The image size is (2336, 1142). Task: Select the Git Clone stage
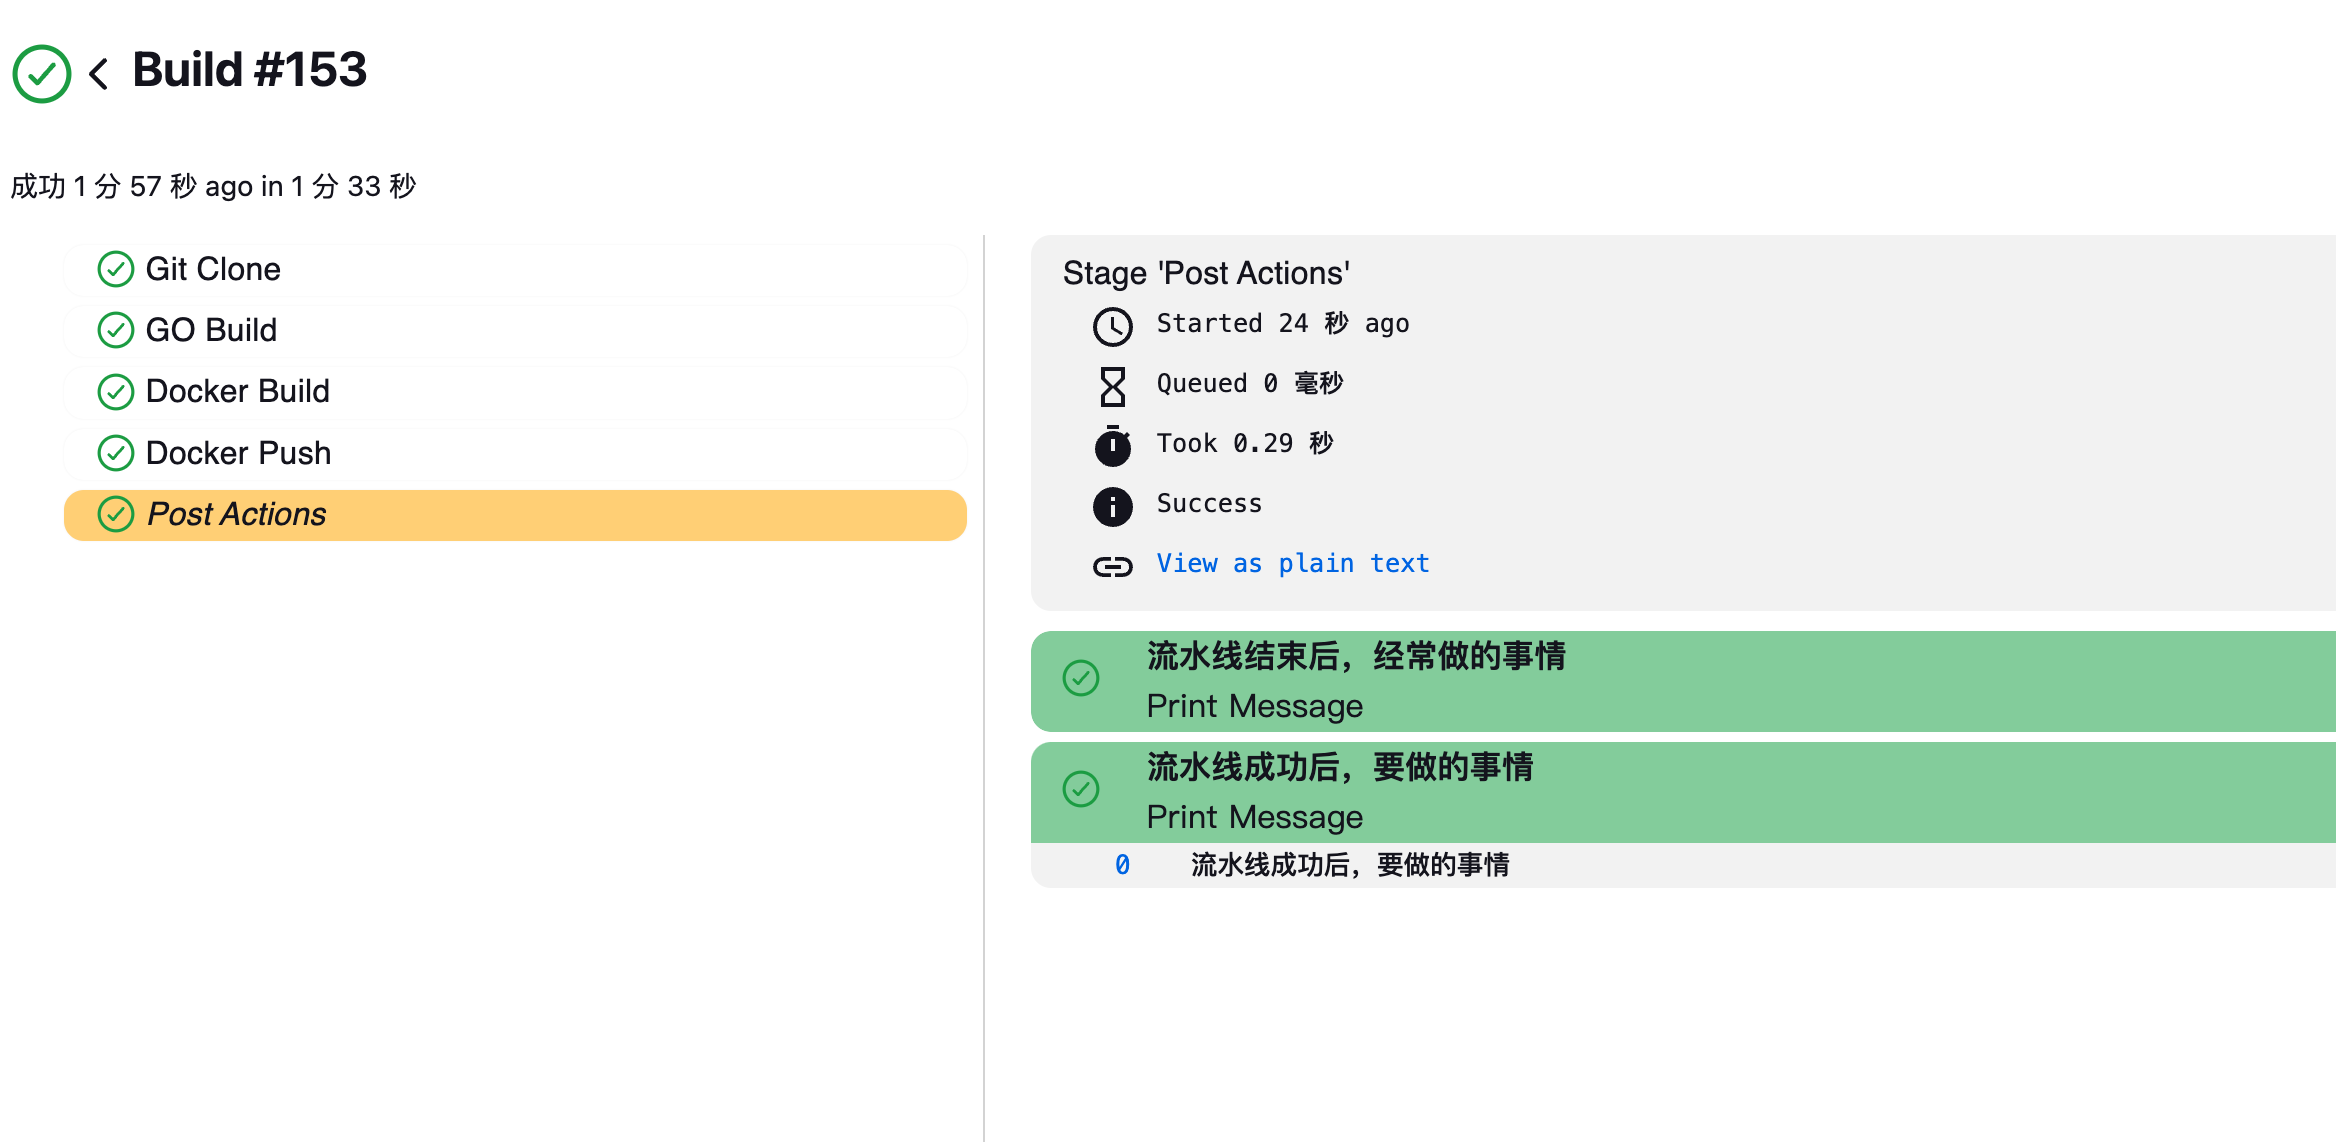click(x=515, y=269)
